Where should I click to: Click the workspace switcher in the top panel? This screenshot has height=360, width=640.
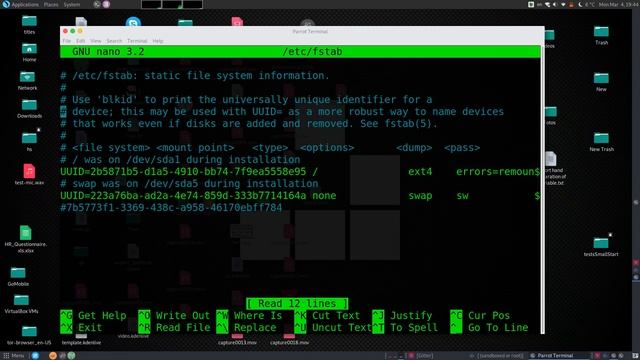(172, 4)
